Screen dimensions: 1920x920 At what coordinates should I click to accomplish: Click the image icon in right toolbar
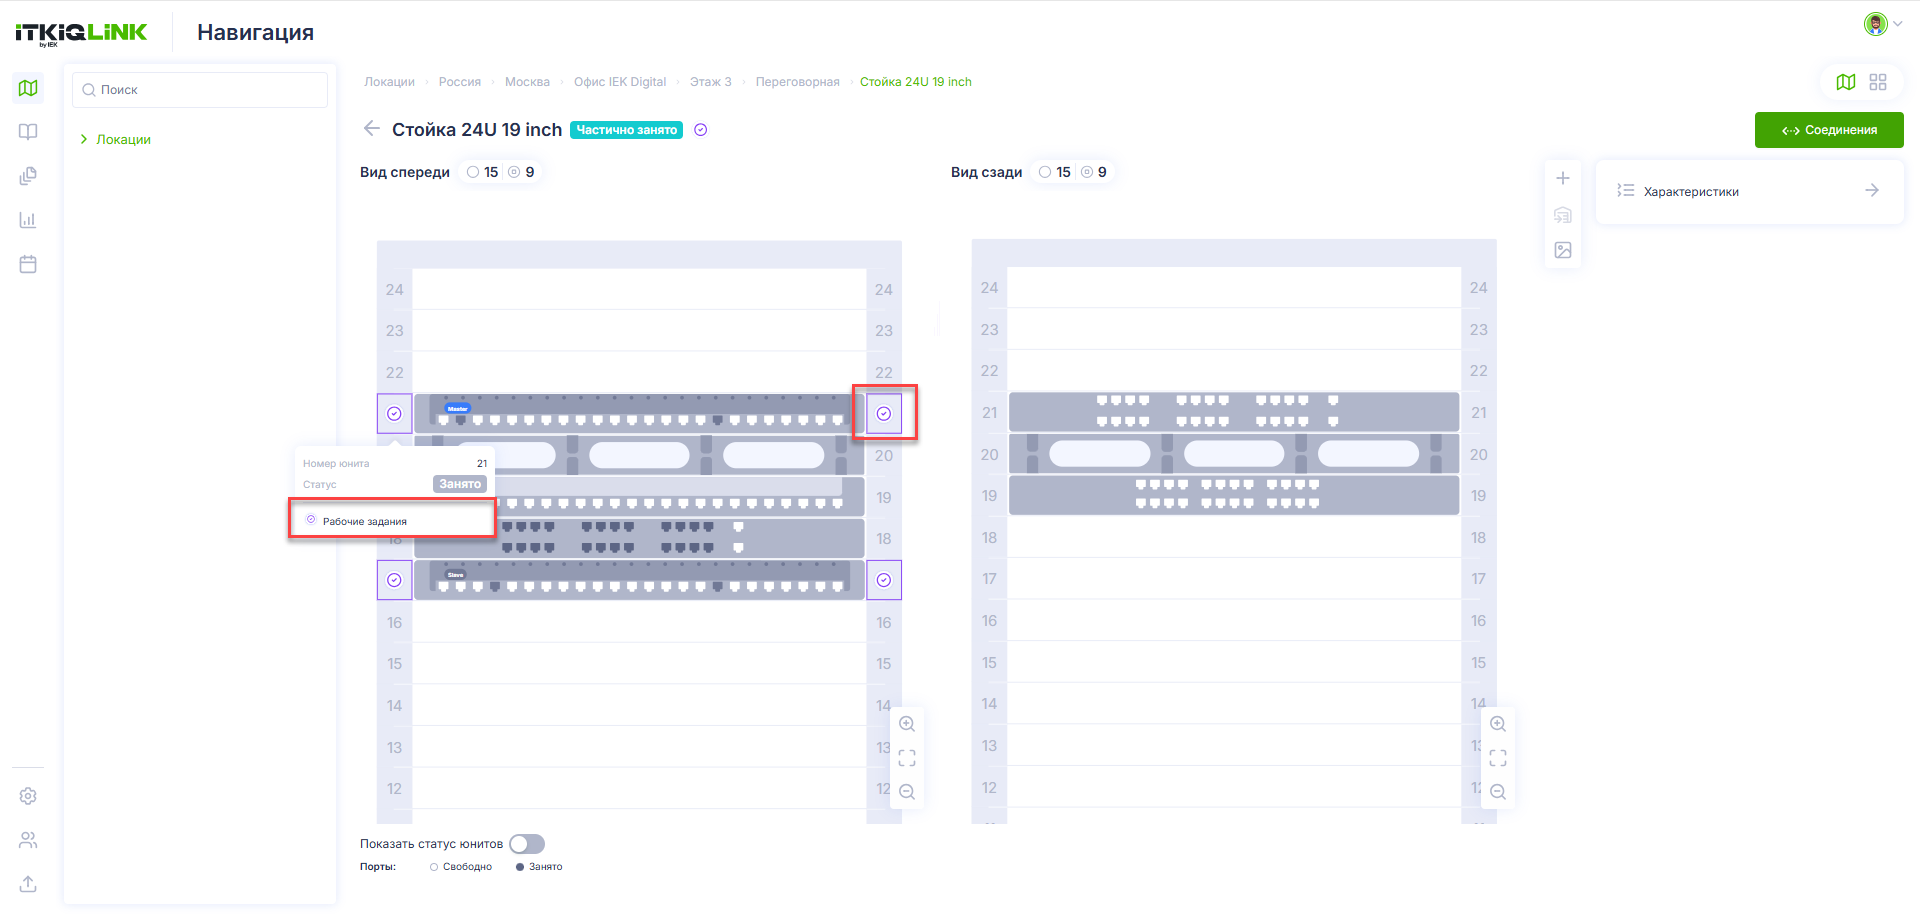coord(1563,250)
